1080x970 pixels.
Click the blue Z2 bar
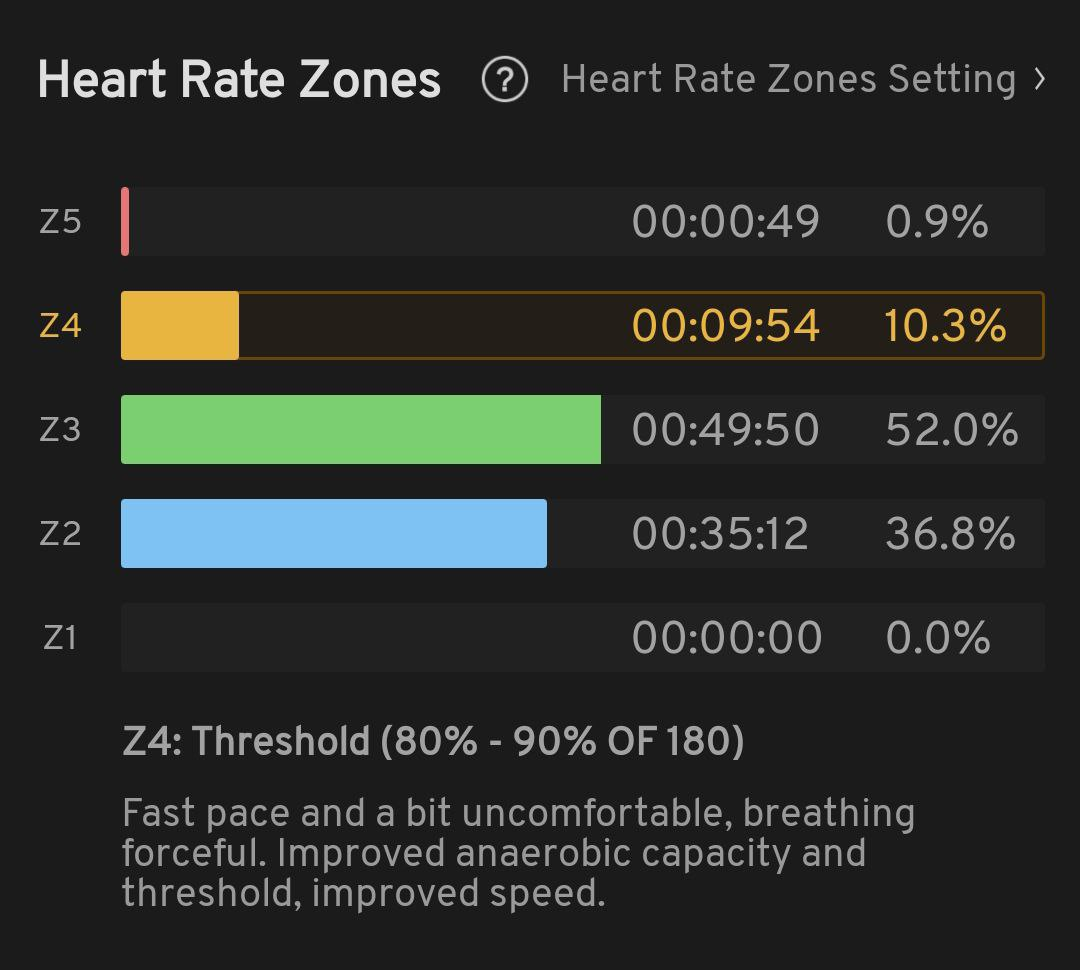(333, 534)
